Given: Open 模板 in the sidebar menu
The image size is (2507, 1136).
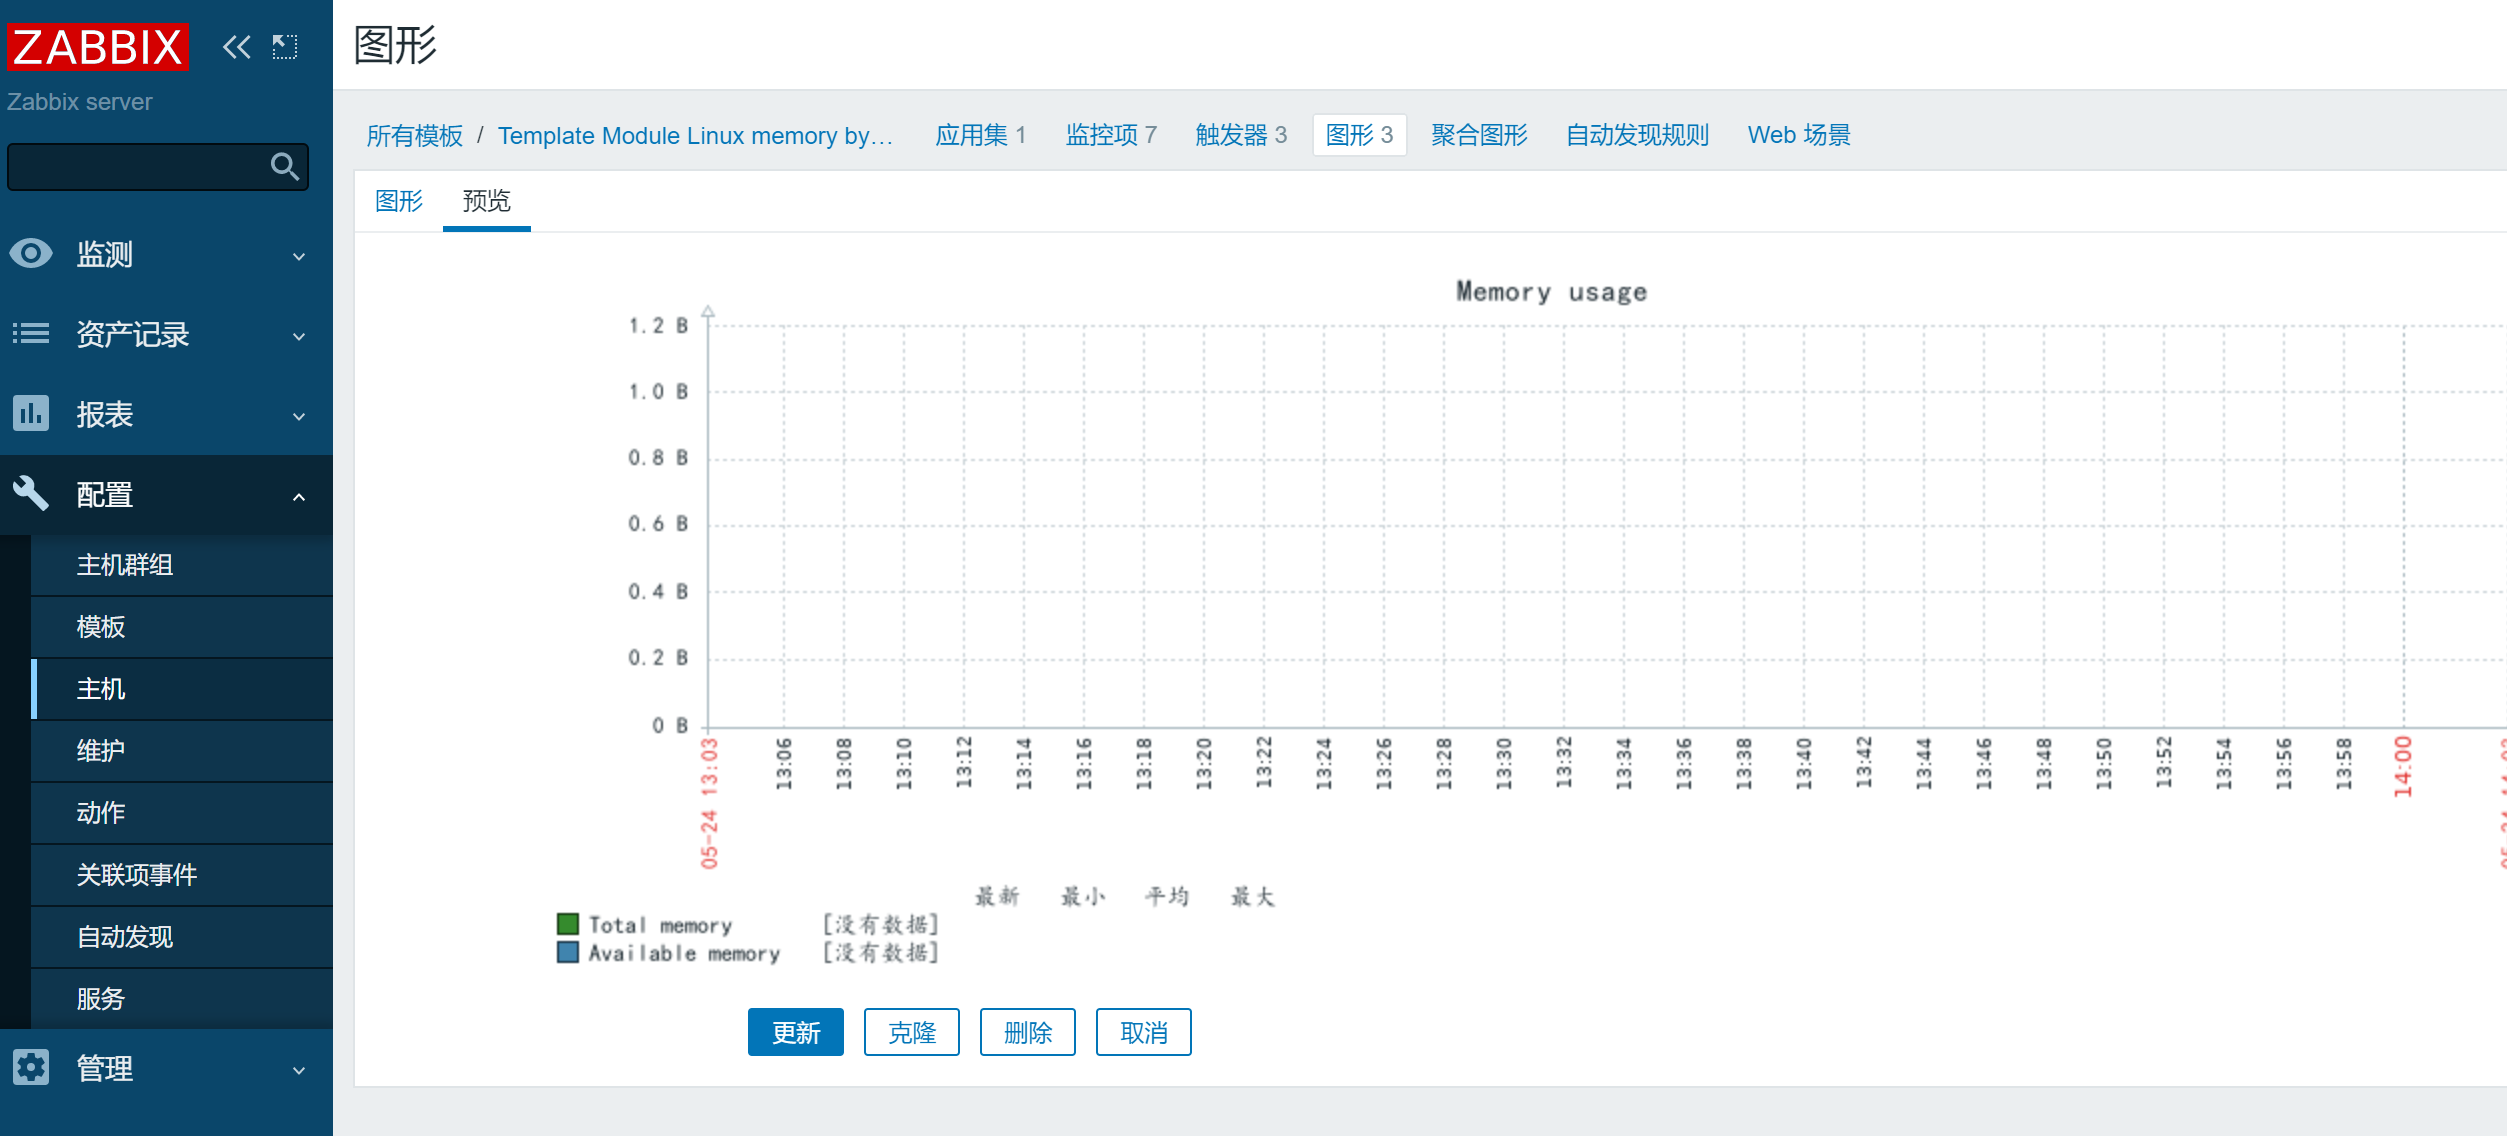Looking at the screenshot, I should pos(101,627).
